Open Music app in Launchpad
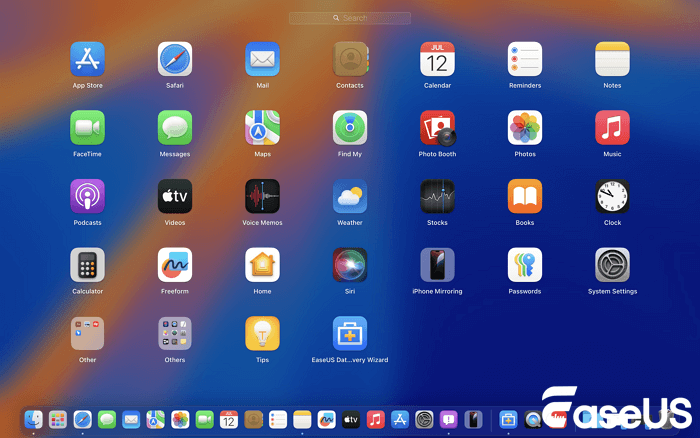The width and height of the screenshot is (700, 438). [612, 128]
